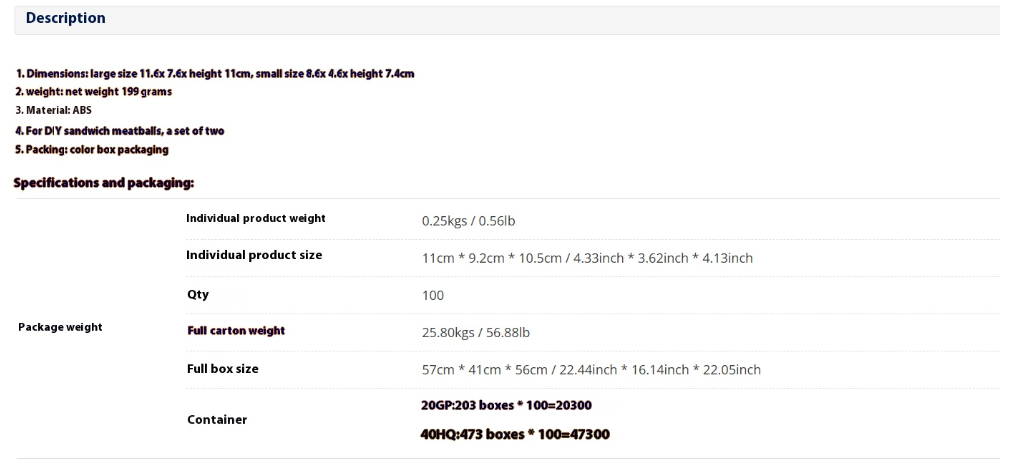Click the dimensions line in description
Viewport: 1018px width, 474px height.
point(215,73)
